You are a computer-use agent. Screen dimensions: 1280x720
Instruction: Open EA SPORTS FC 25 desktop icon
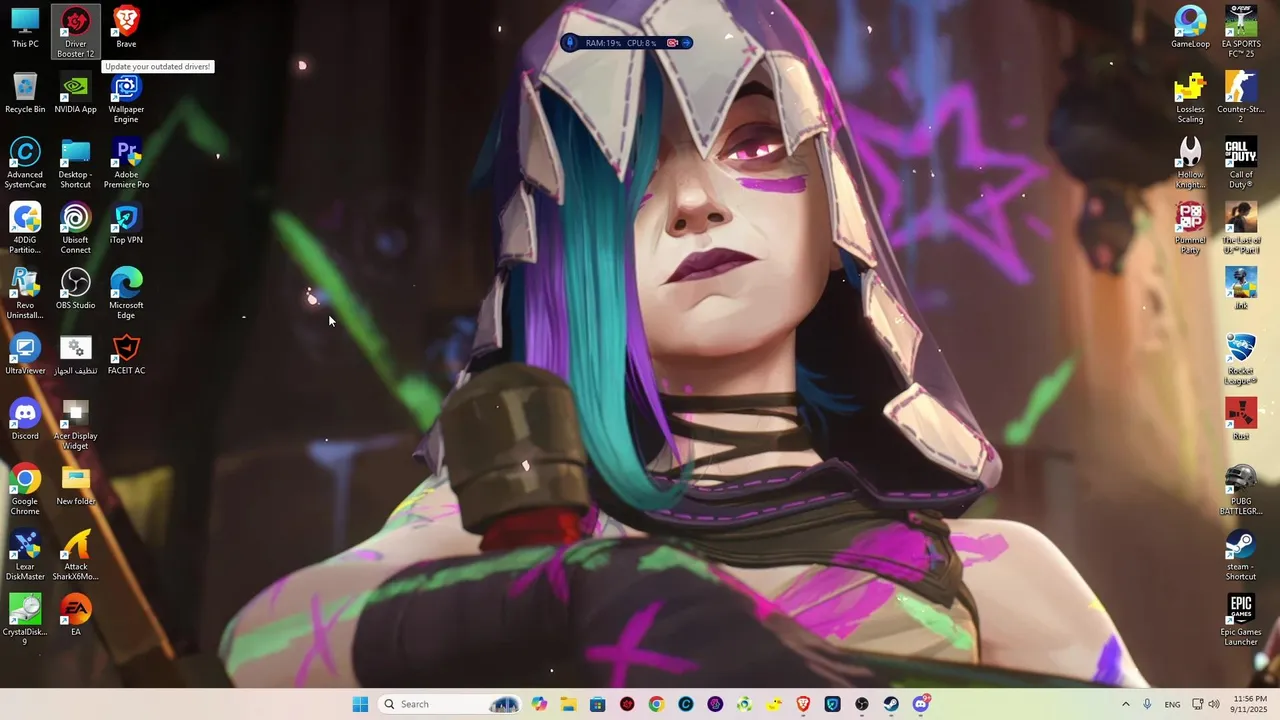pyautogui.click(x=1241, y=32)
